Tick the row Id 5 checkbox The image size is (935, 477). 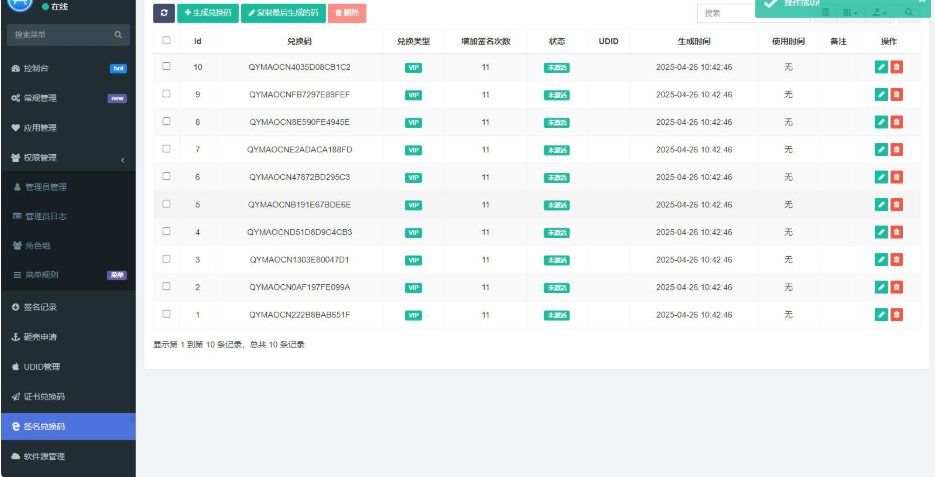tap(166, 204)
